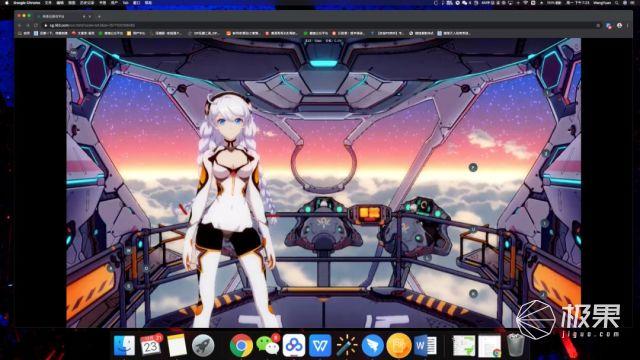Reload the current page

36,25
